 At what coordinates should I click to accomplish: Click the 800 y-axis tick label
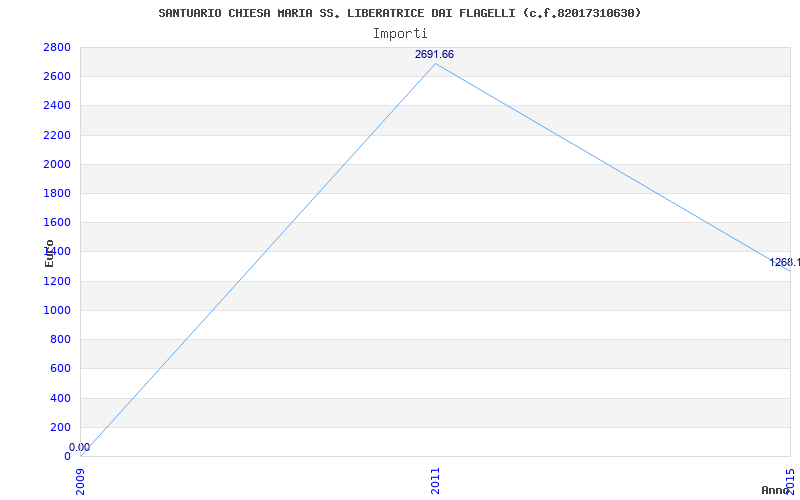pos(60,339)
